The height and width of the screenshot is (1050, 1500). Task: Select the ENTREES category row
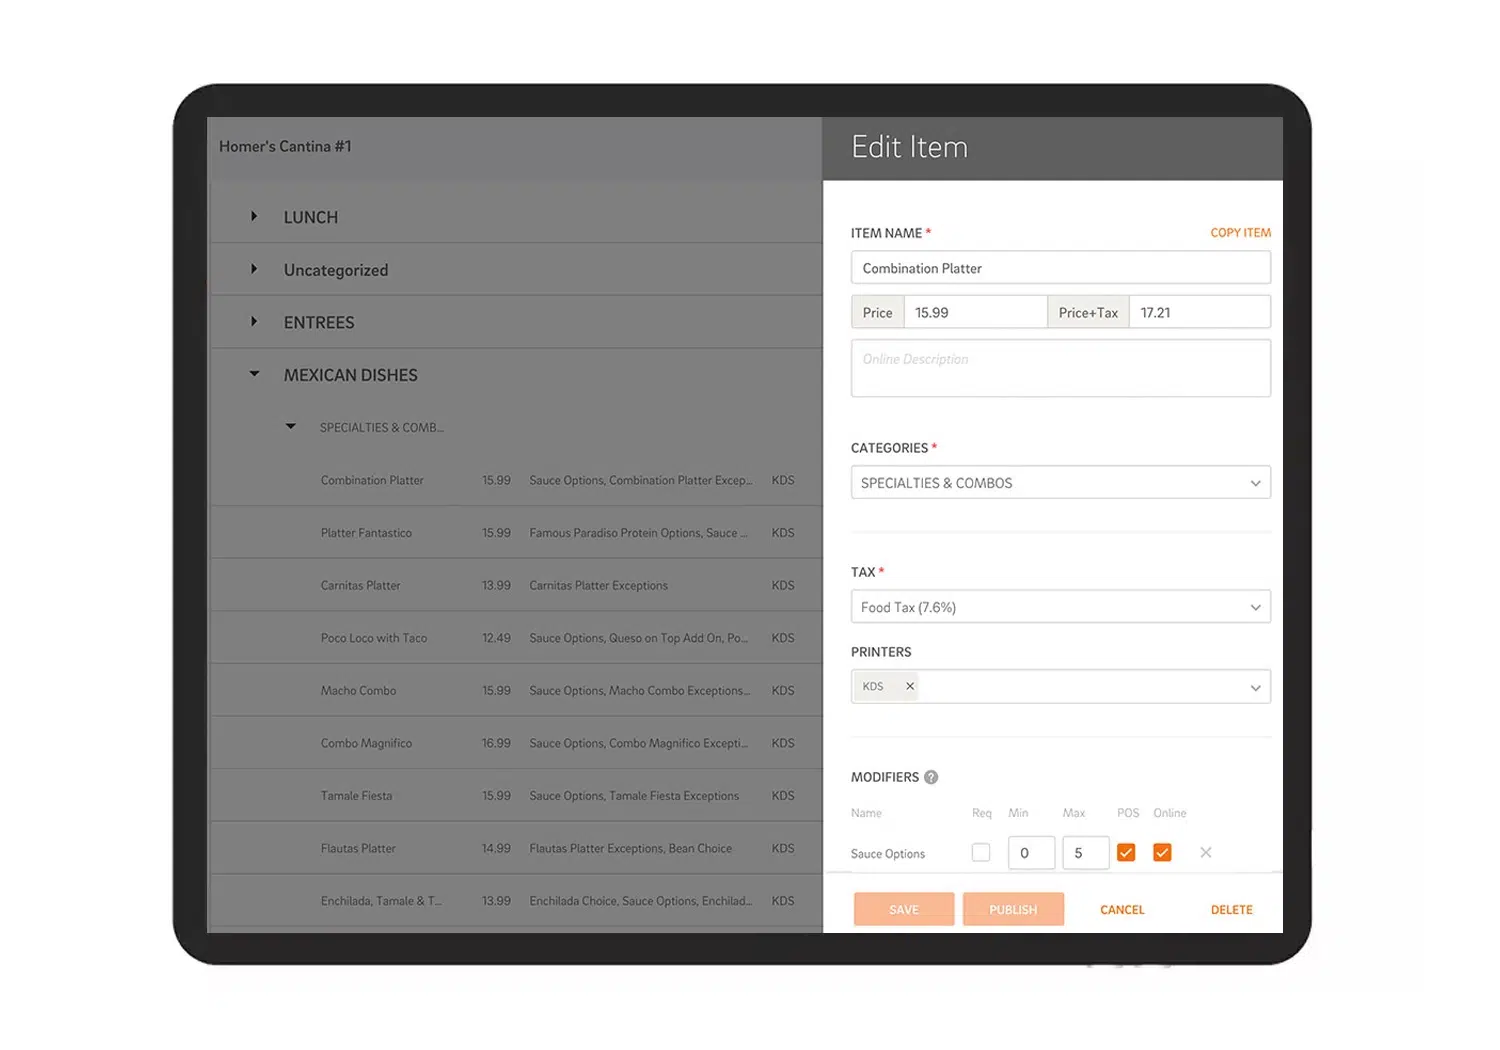coord(516,322)
